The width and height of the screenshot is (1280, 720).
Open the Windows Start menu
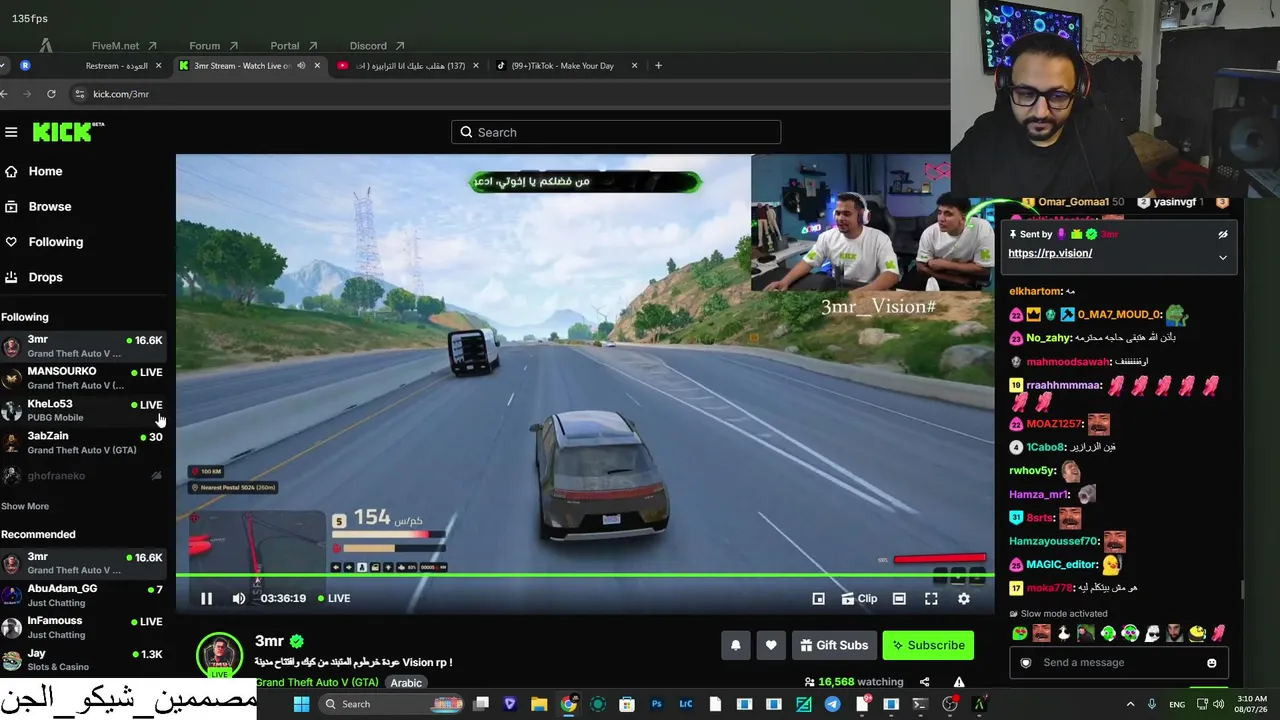(301, 704)
